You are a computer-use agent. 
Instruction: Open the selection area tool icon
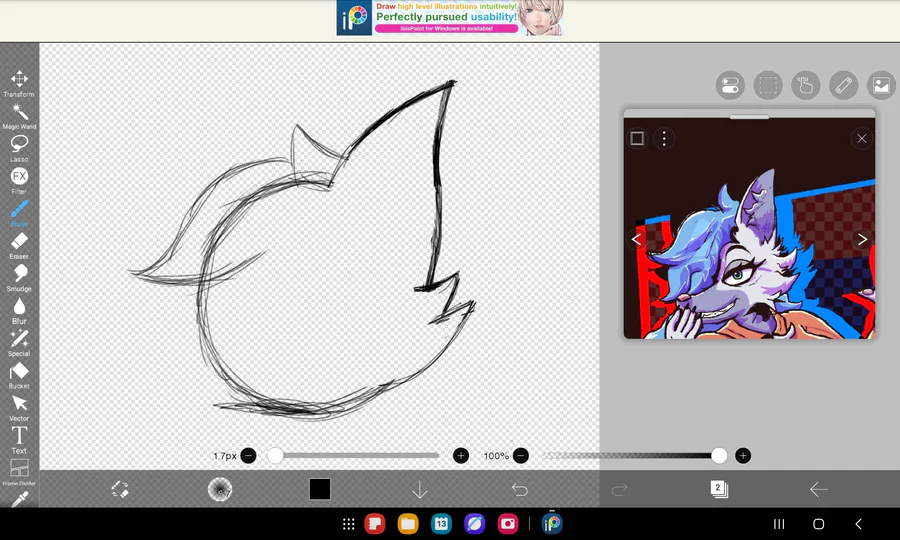pyautogui.click(x=768, y=86)
